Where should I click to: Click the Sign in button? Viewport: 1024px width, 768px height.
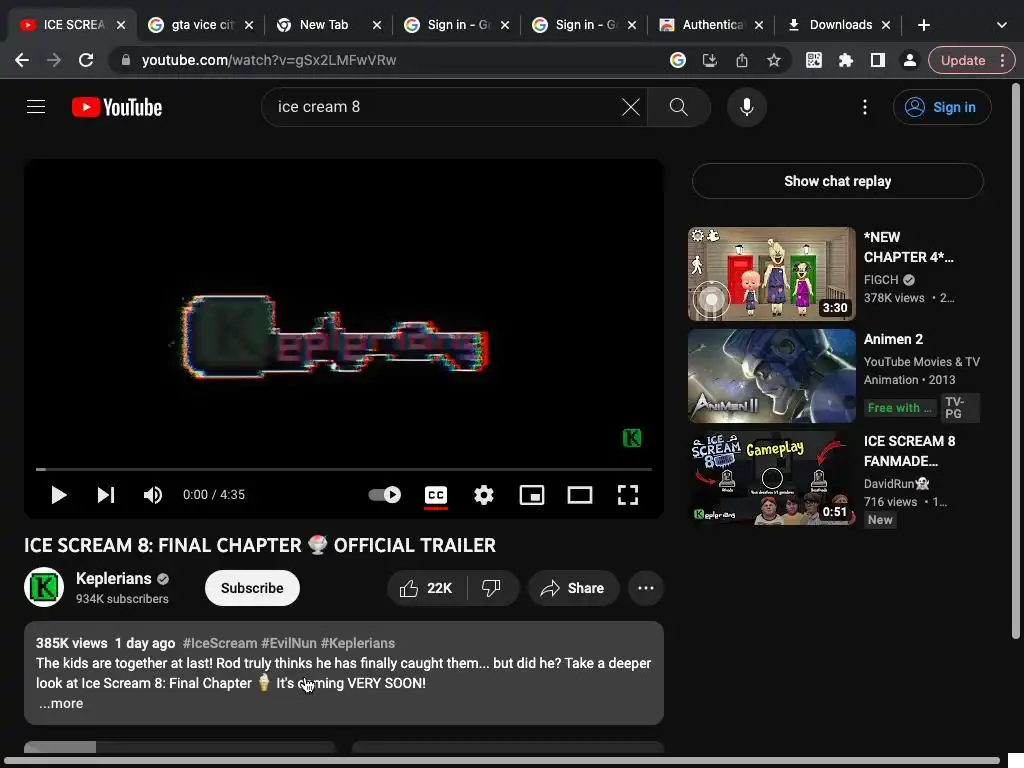(x=942, y=107)
